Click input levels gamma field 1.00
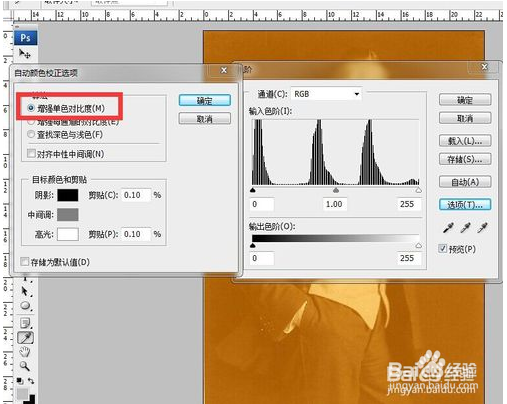This screenshot has width=507, height=404. pyautogui.click(x=335, y=204)
